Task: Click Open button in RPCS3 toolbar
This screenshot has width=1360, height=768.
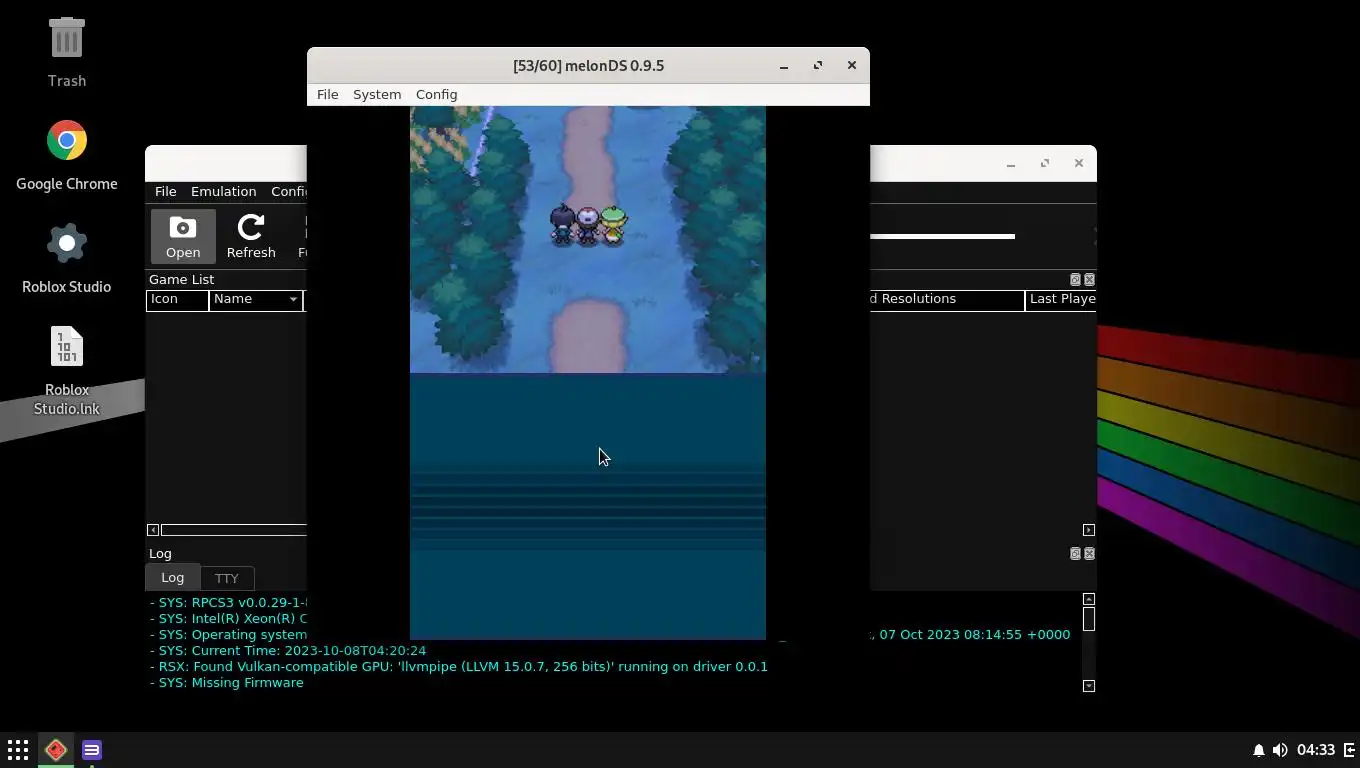Action: (183, 236)
